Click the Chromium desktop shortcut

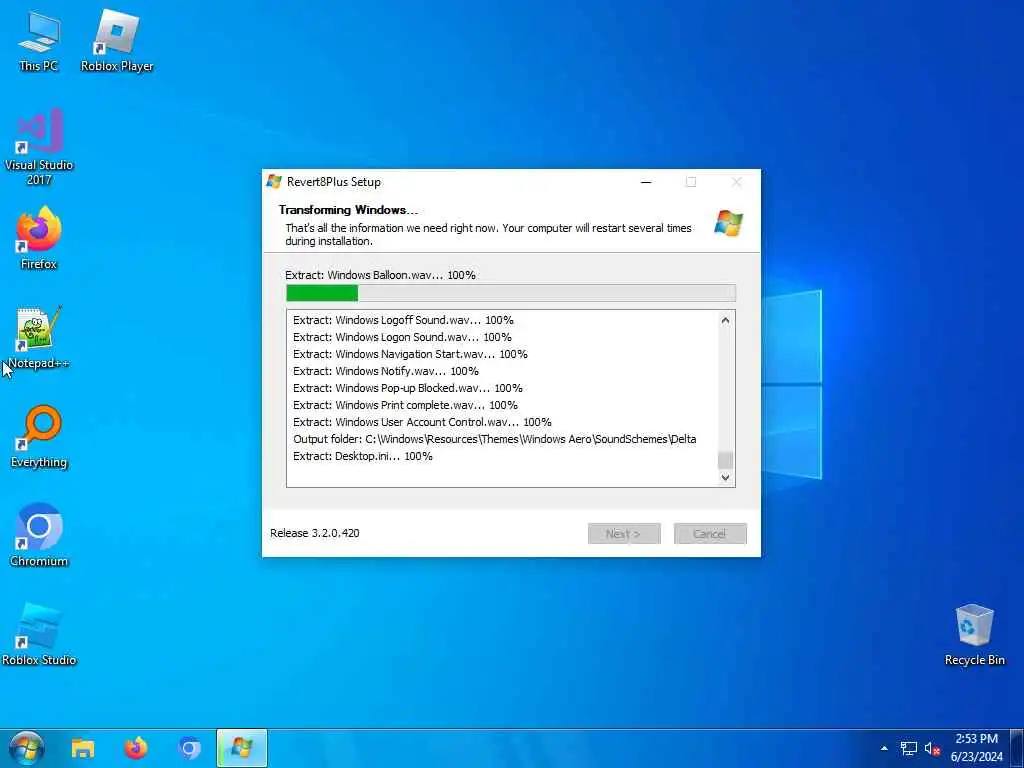pos(39,536)
